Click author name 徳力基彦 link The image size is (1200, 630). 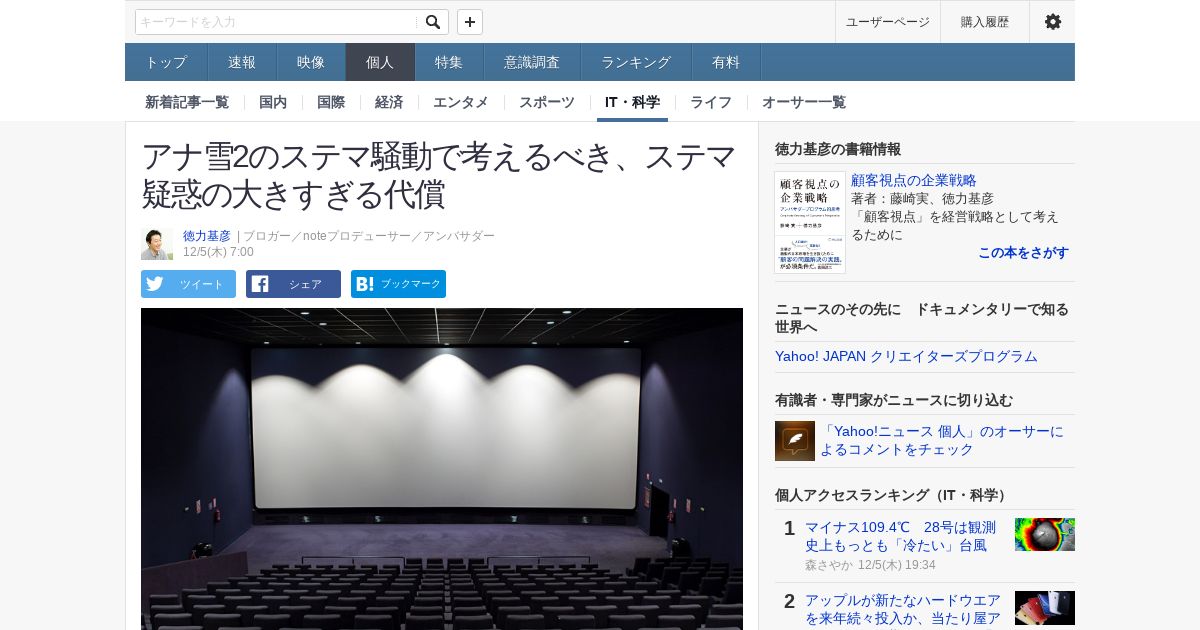pos(207,236)
